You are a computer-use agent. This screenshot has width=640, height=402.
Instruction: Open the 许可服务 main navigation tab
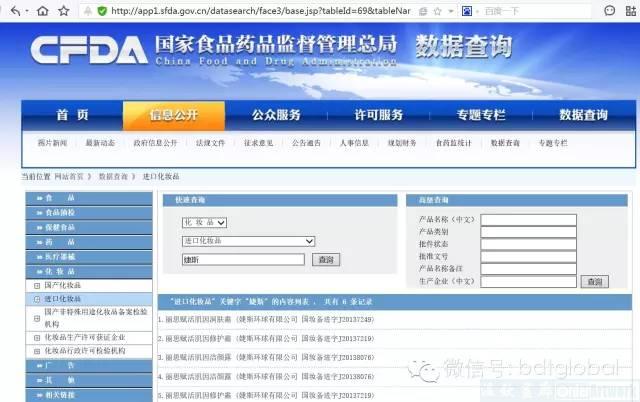click(379, 115)
